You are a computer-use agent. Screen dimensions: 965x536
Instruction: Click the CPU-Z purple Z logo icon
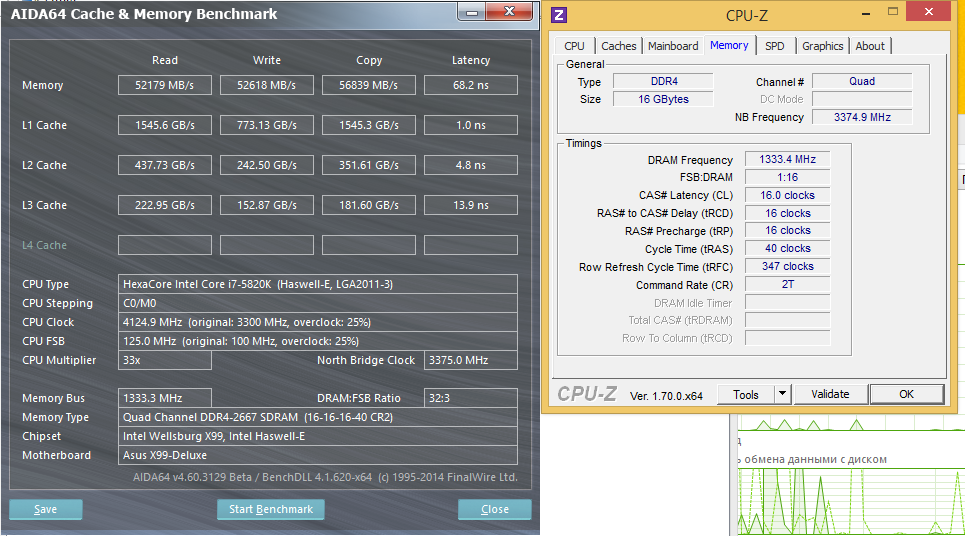(x=559, y=15)
